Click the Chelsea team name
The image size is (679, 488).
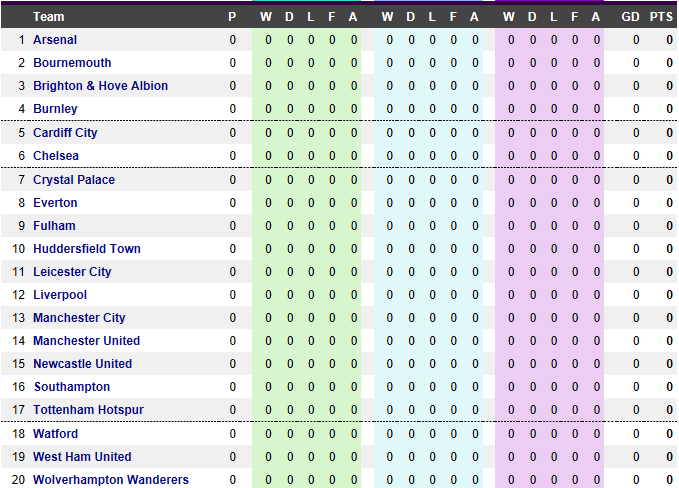(x=56, y=156)
